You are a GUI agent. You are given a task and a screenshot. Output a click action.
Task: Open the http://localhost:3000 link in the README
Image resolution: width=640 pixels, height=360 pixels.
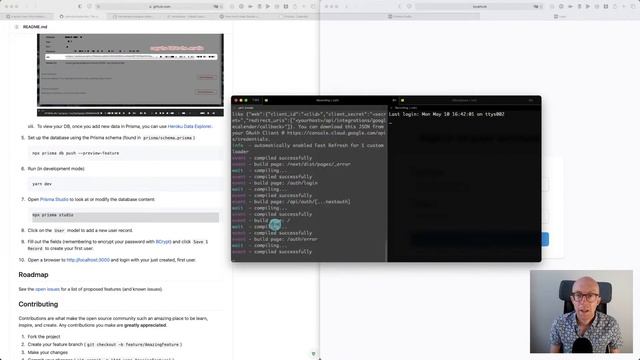[x=88, y=260]
